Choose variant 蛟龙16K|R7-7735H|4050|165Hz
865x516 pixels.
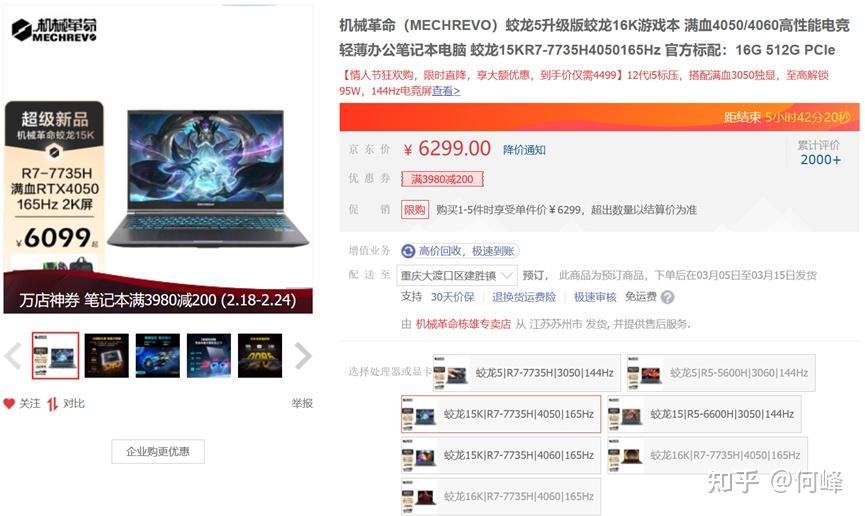coord(707,455)
